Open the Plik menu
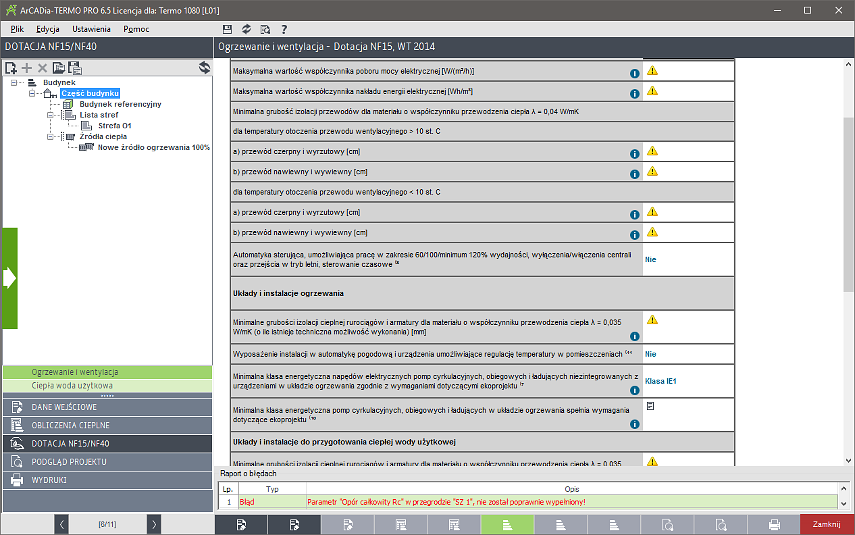The image size is (855, 535). (x=17, y=29)
